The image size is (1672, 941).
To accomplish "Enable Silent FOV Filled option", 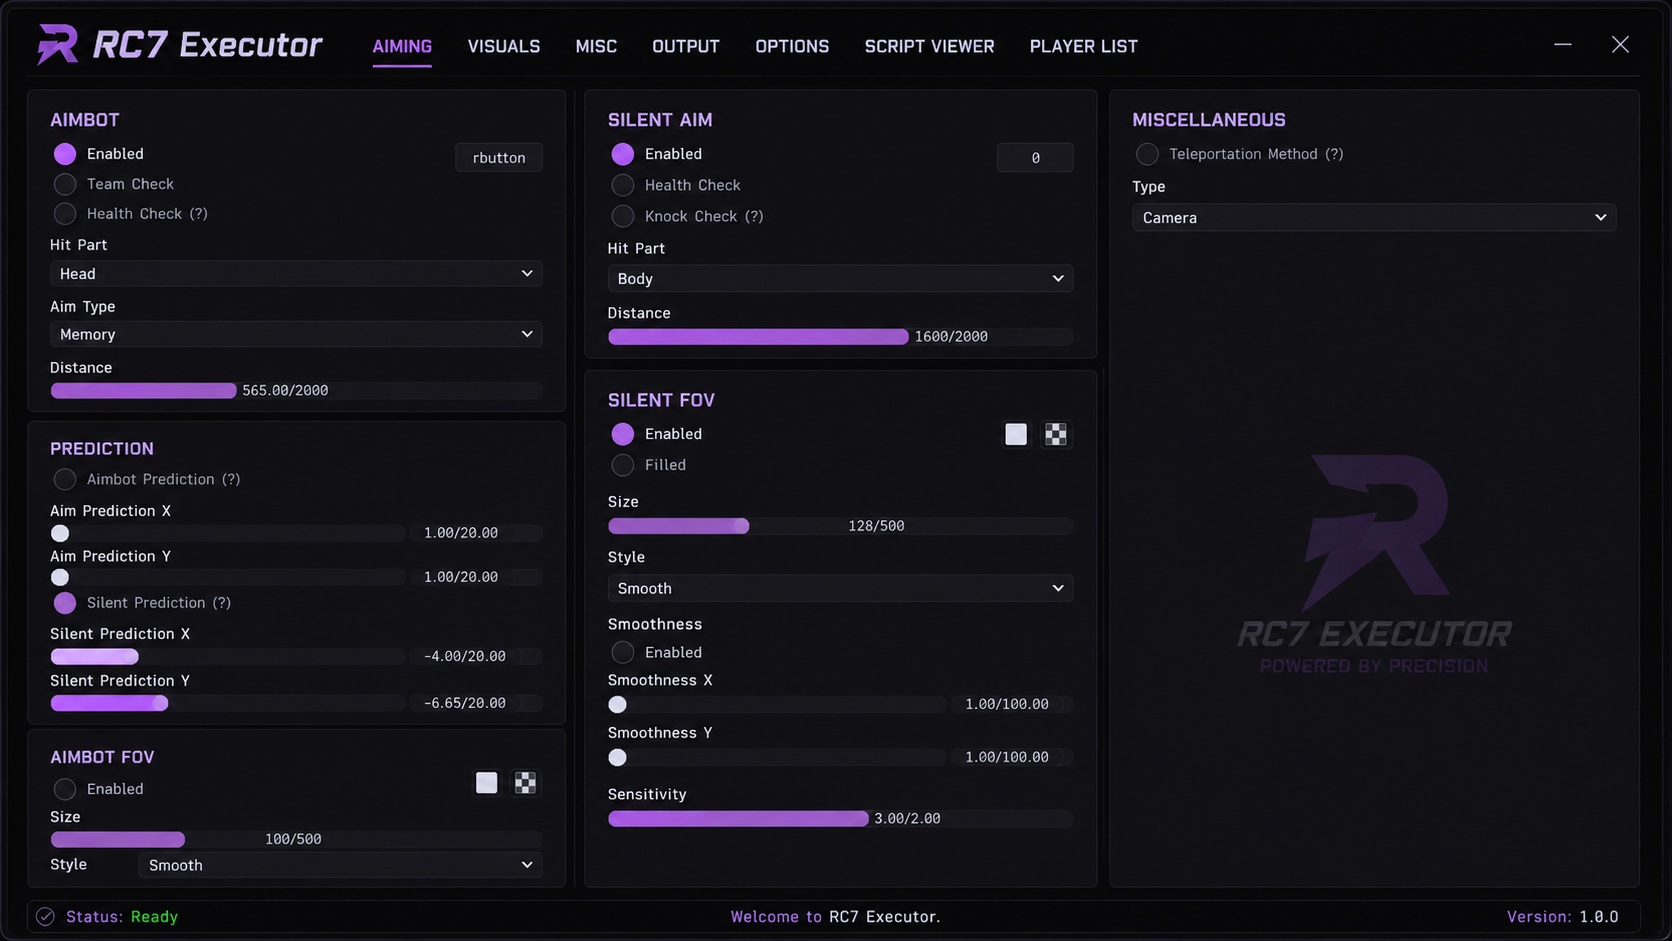I will [623, 465].
